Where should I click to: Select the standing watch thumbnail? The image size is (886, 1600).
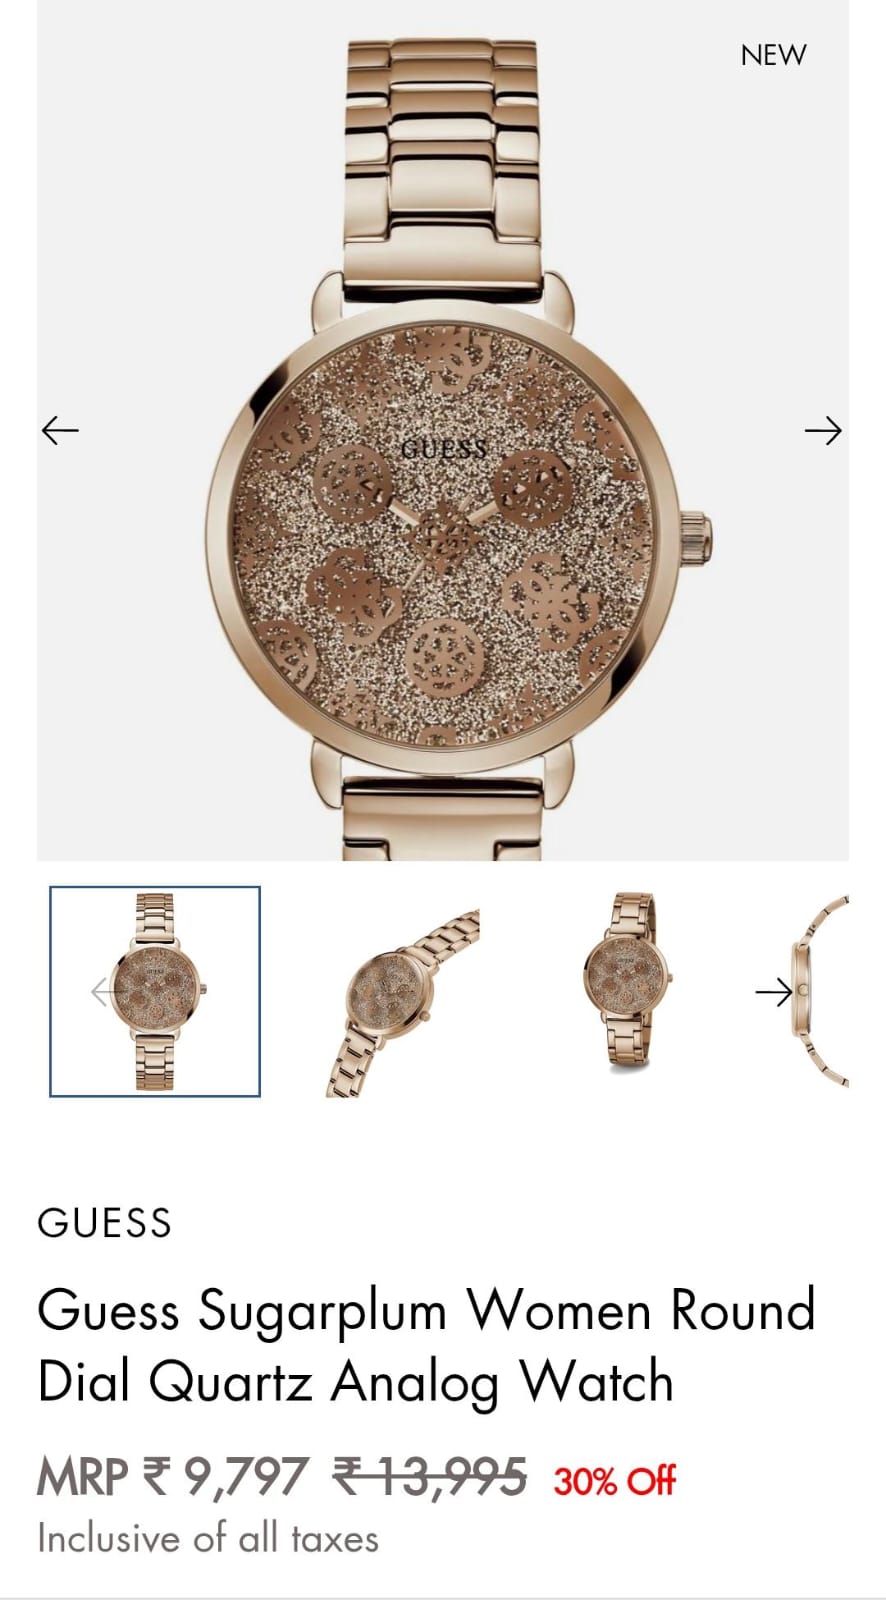tap(629, 981)
